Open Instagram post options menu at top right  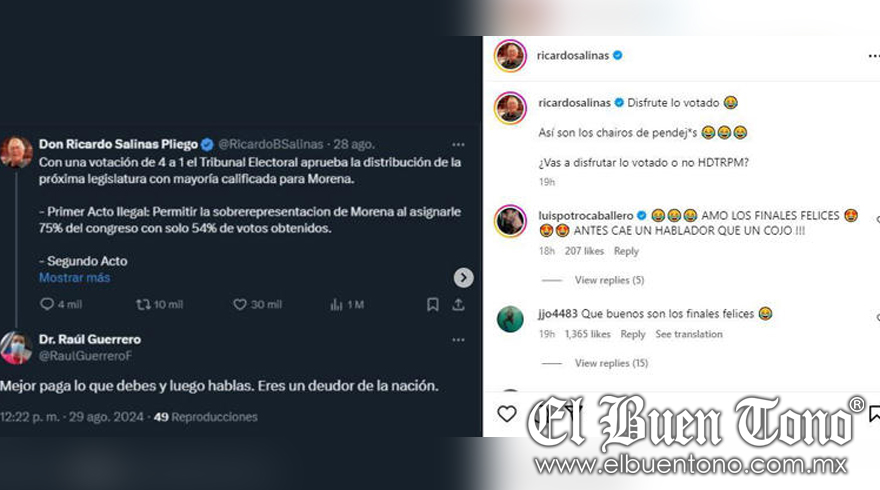873,56
